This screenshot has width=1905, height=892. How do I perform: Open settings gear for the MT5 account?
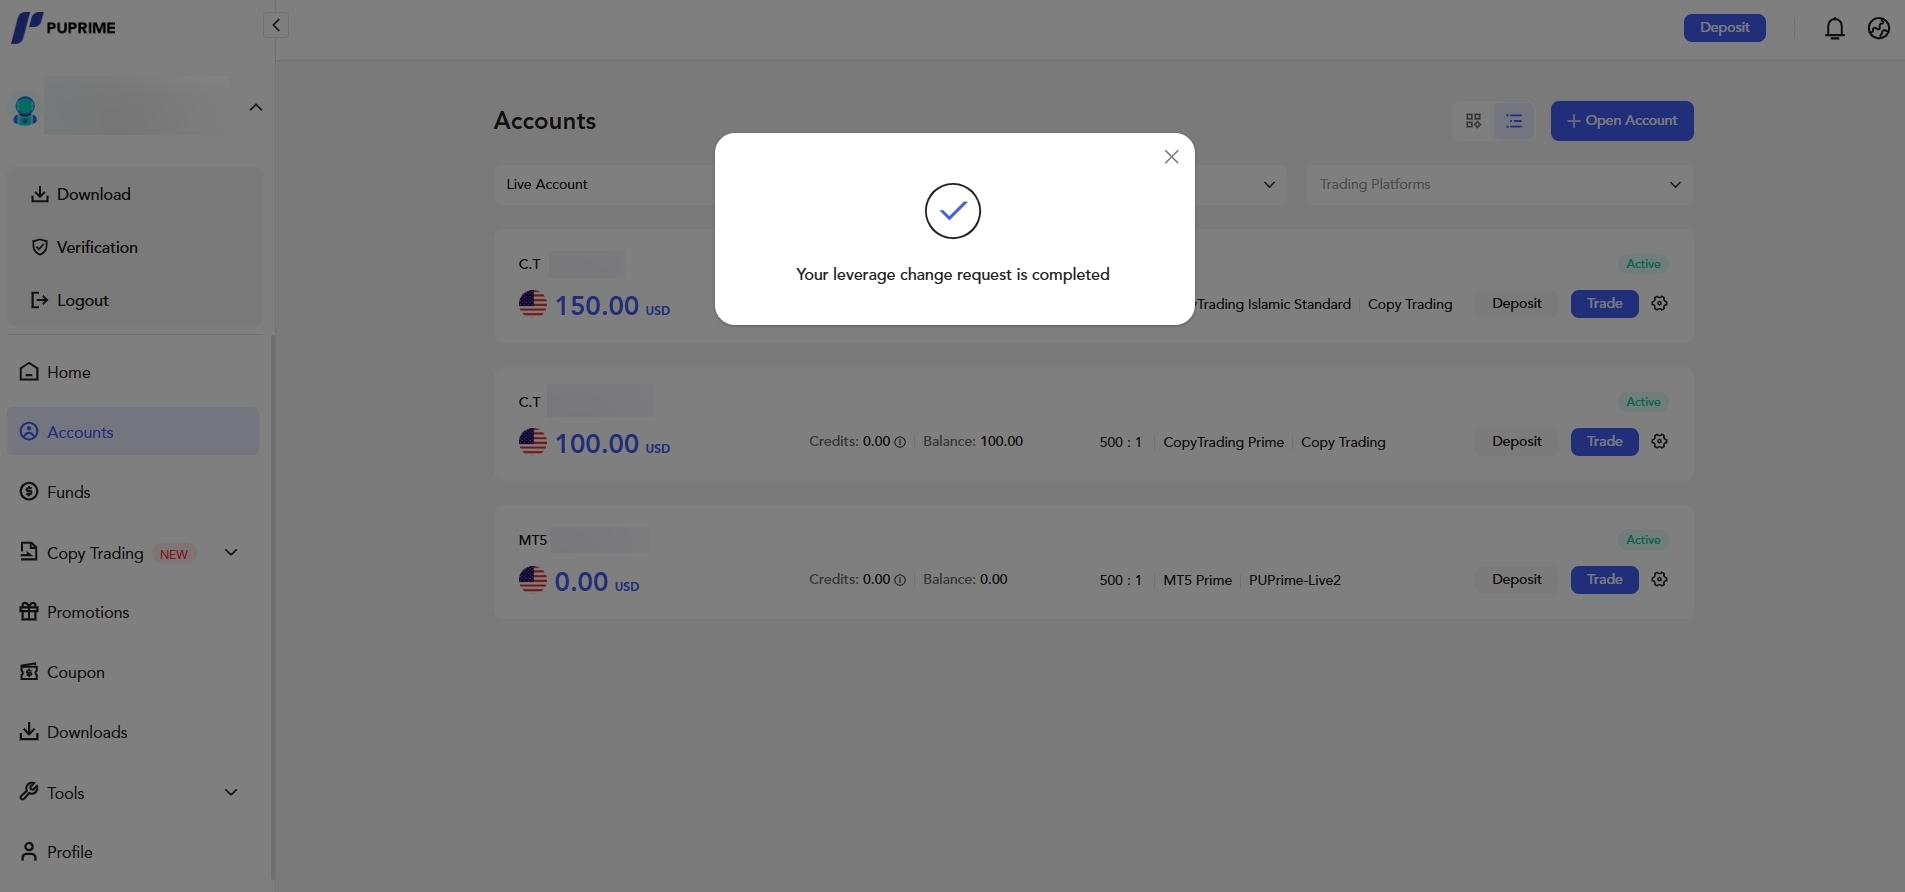pos(1659,579)
